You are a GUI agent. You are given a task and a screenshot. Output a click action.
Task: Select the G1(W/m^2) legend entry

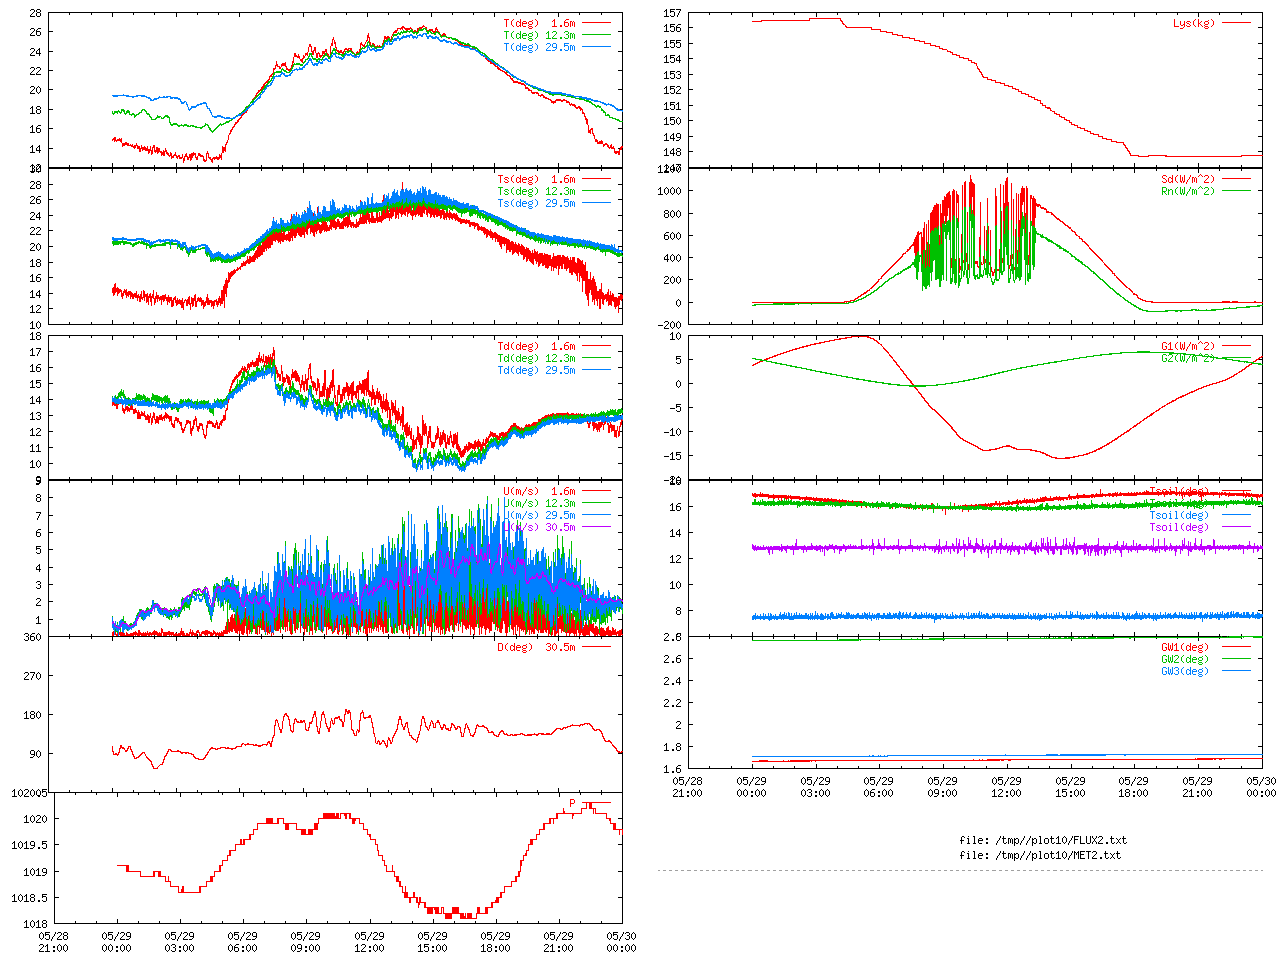1187,346
